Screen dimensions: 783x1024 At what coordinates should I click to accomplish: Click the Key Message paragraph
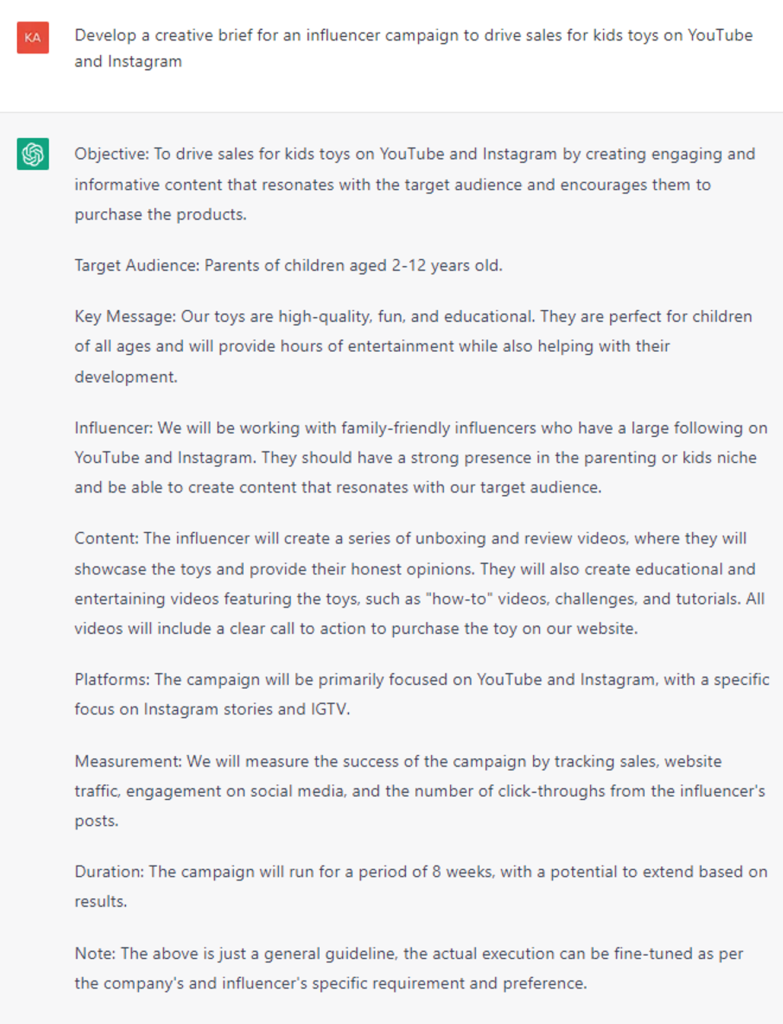[x=413, y=346]
